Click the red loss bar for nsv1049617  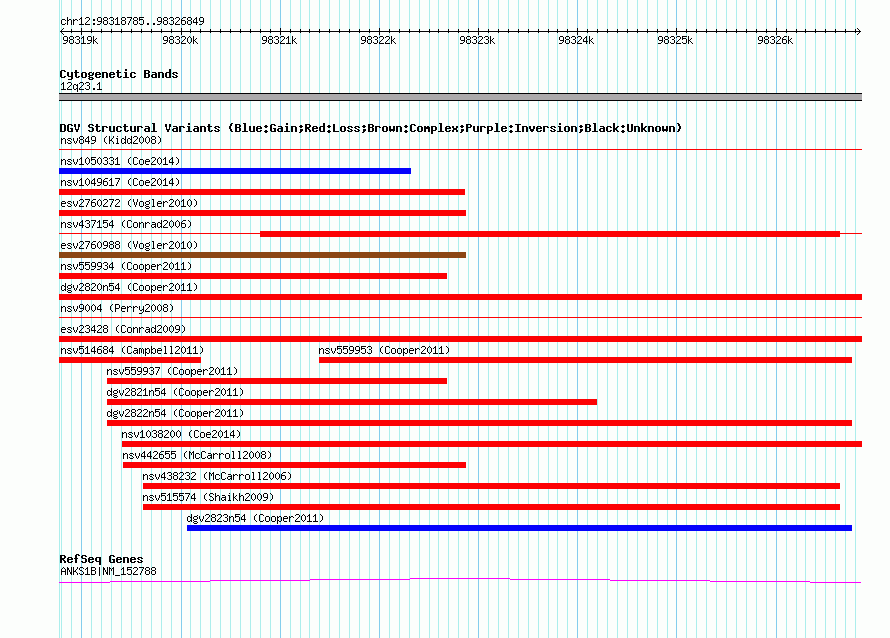(262, 192)
